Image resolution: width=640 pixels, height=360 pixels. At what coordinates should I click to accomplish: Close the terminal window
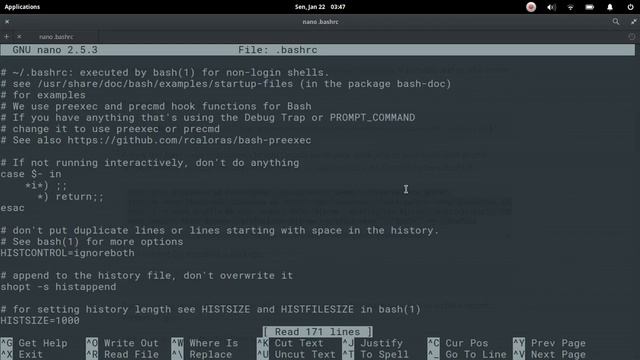point(7,22)
